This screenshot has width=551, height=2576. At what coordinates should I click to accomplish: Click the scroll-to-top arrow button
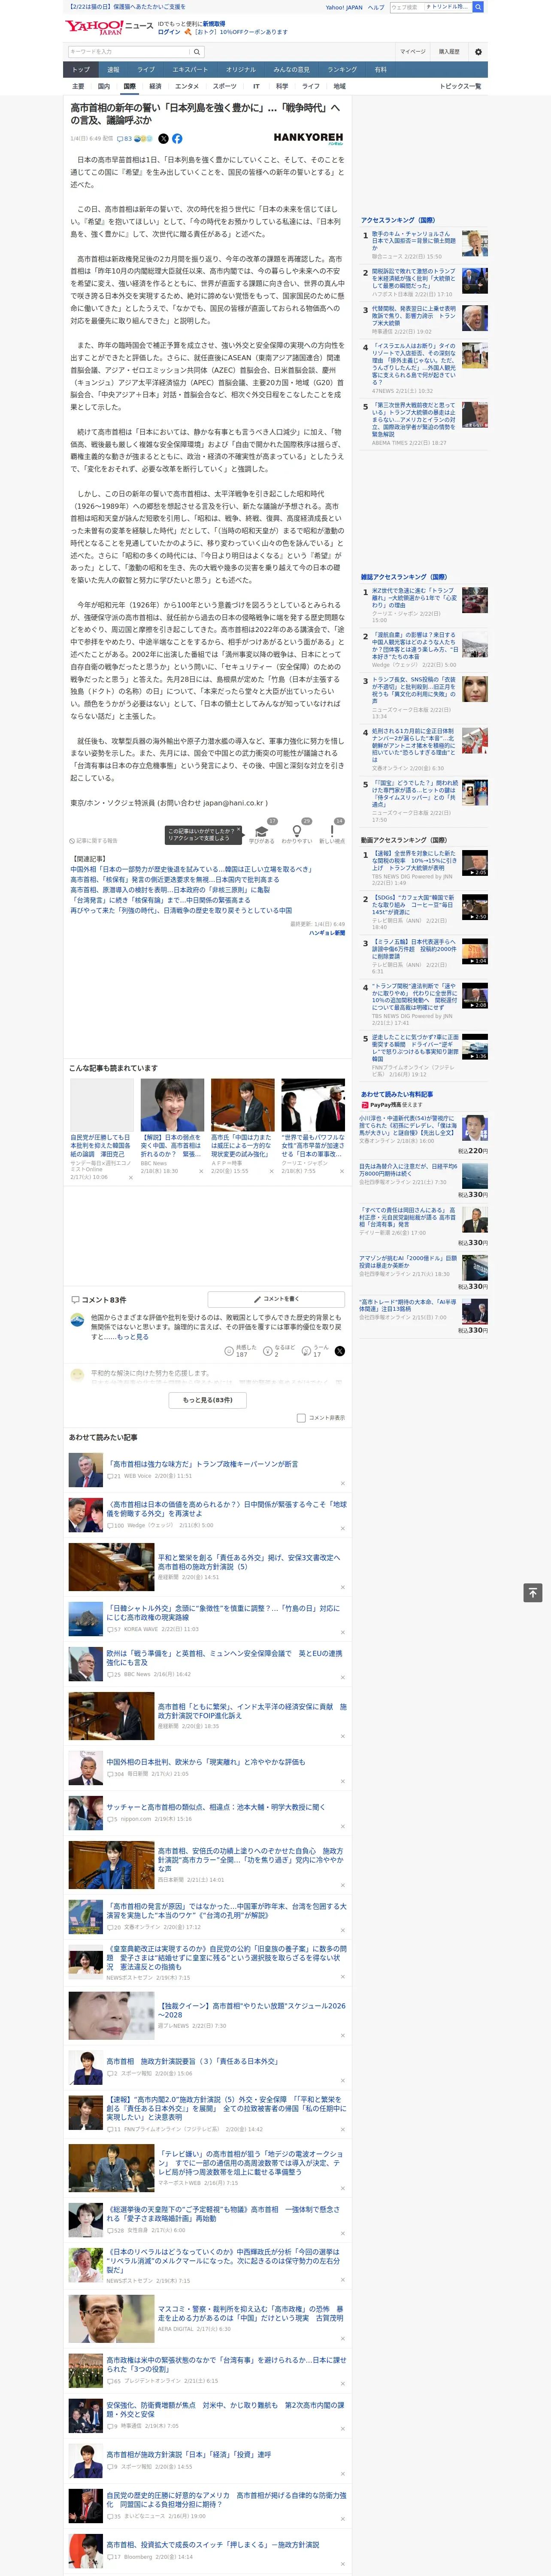click(533, 1593)
